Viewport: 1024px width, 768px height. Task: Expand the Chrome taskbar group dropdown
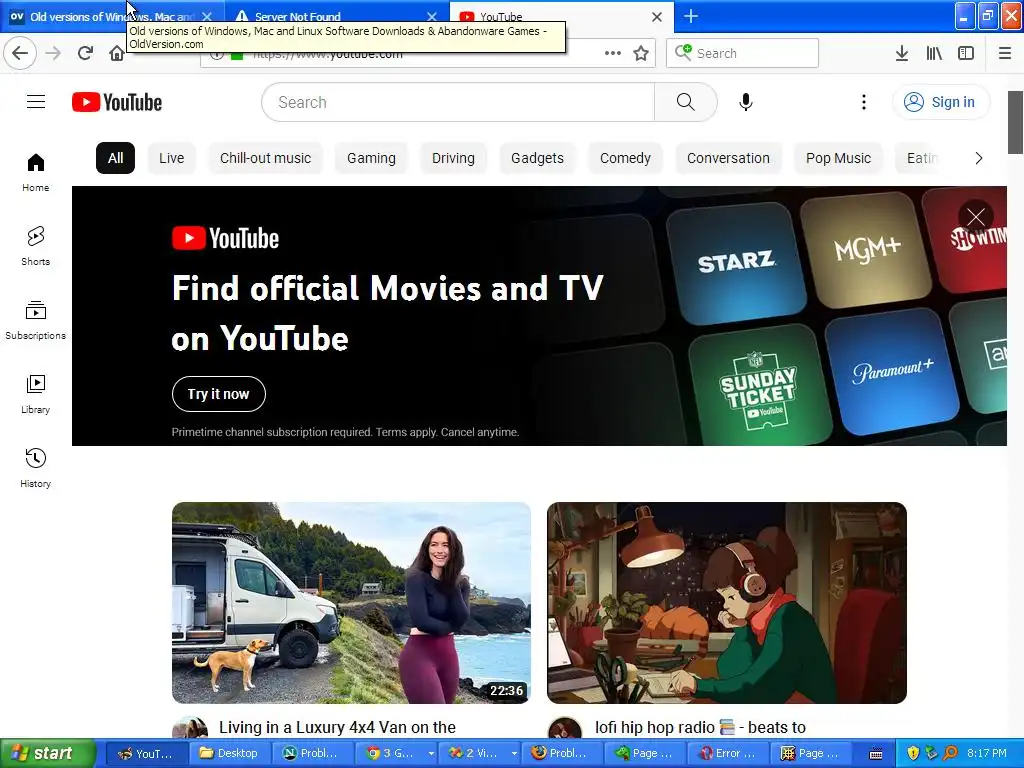431,753
